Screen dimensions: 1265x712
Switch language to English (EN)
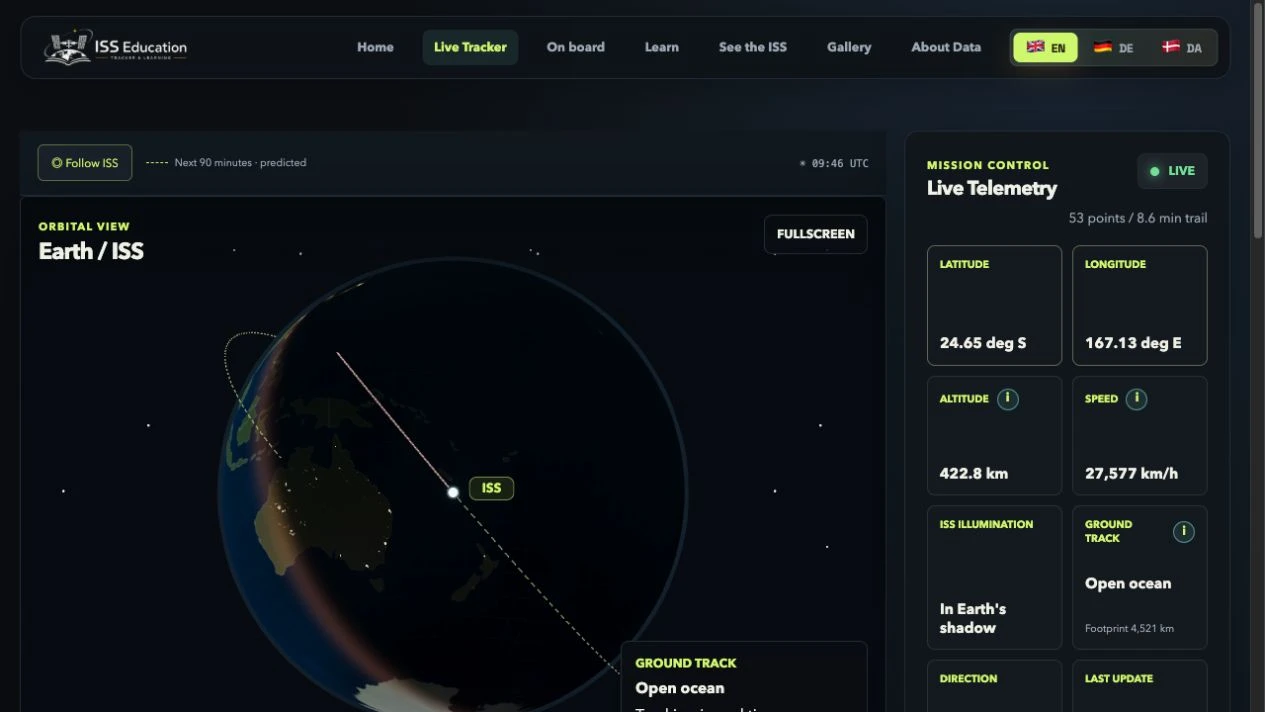pyautogui.click(x=1045, y=47)
